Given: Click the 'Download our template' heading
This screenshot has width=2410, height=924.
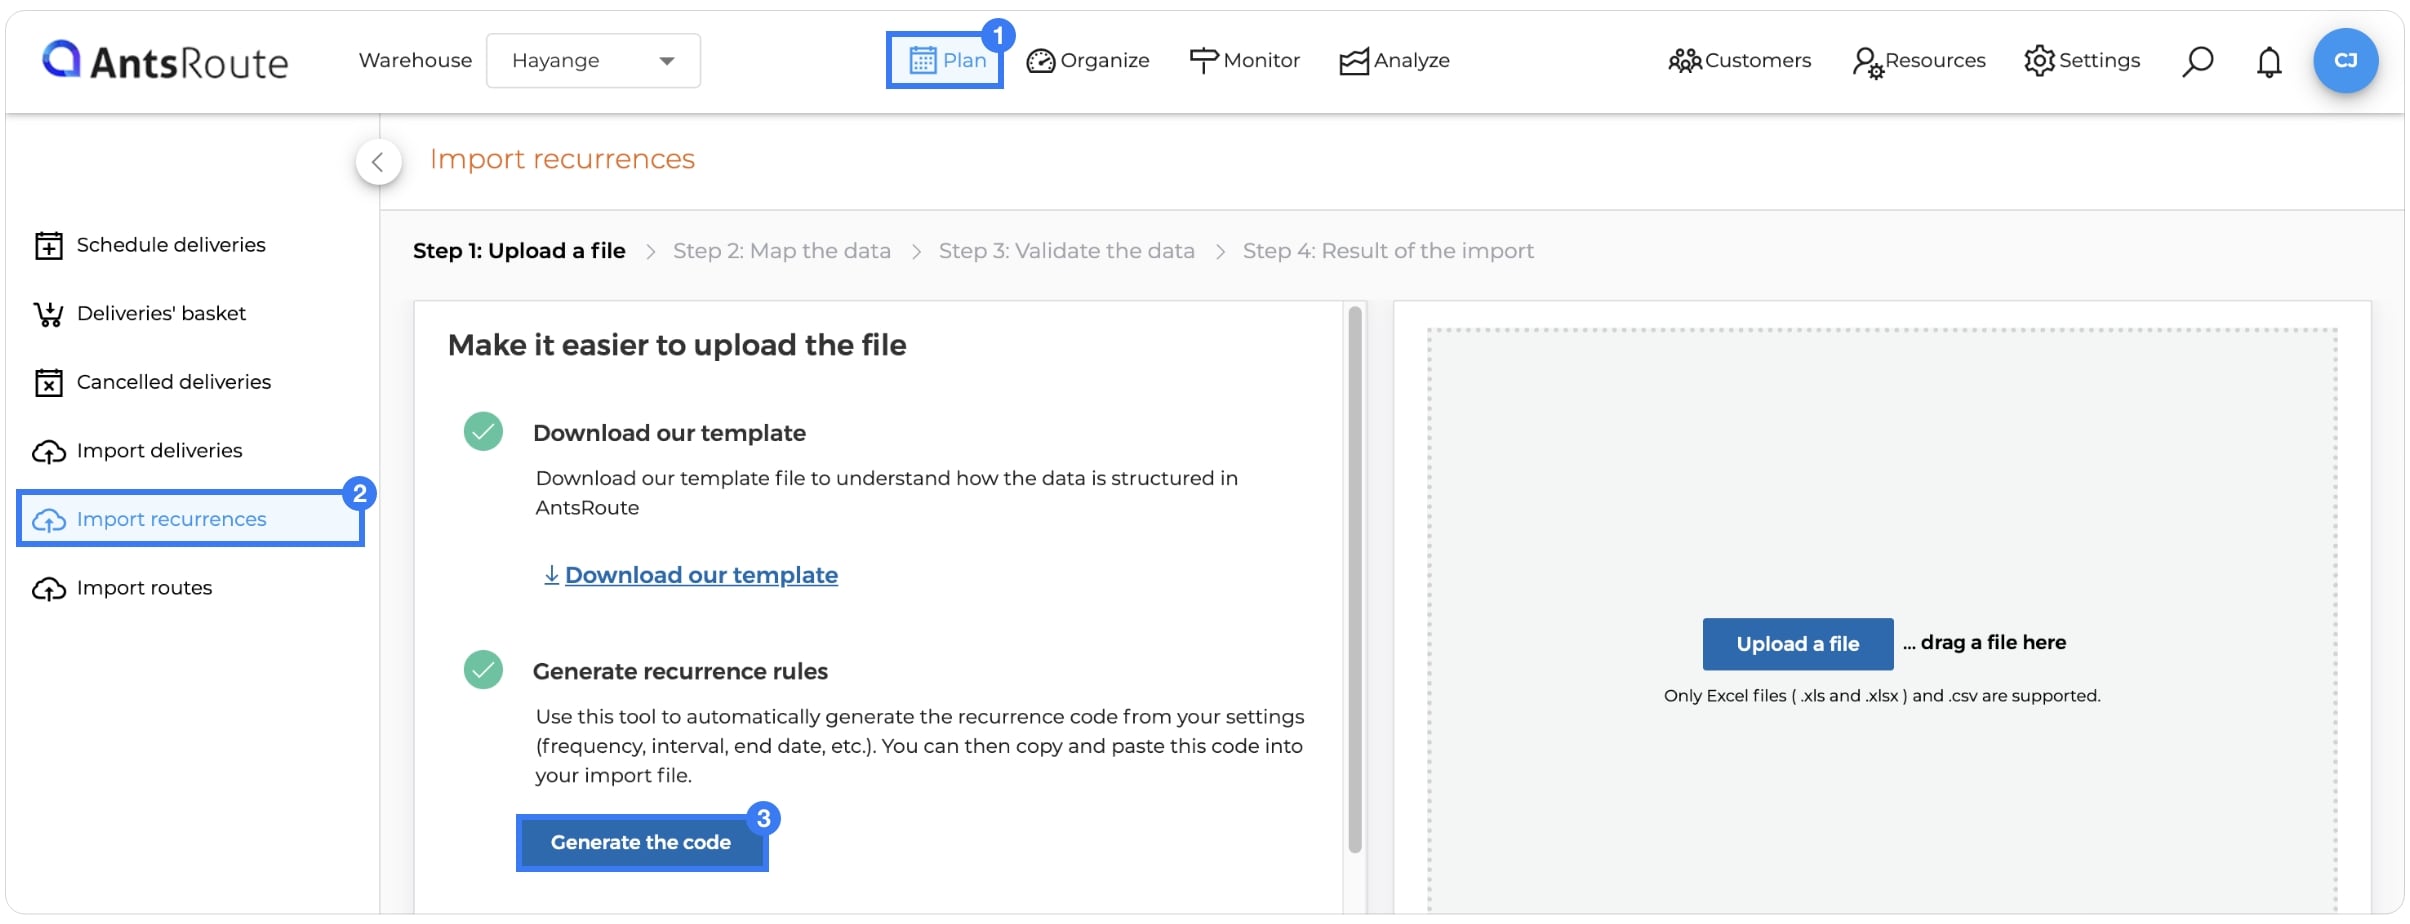Looking at the screenshot, I should click(x=669, y=433).
